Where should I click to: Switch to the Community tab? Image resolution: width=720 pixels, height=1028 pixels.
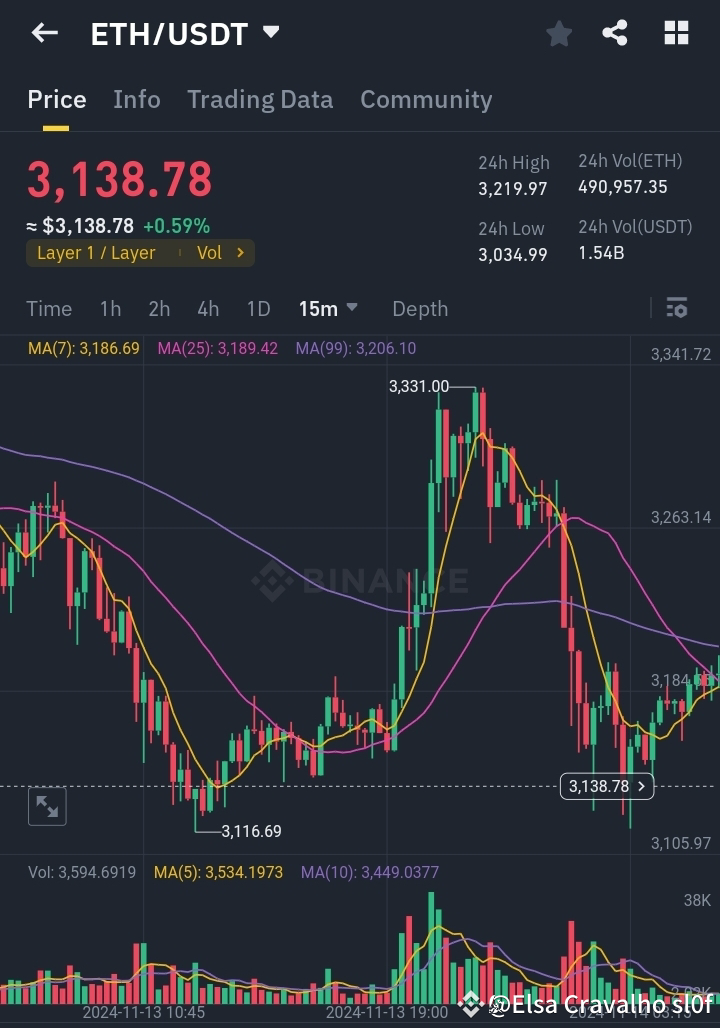point(426,99)
